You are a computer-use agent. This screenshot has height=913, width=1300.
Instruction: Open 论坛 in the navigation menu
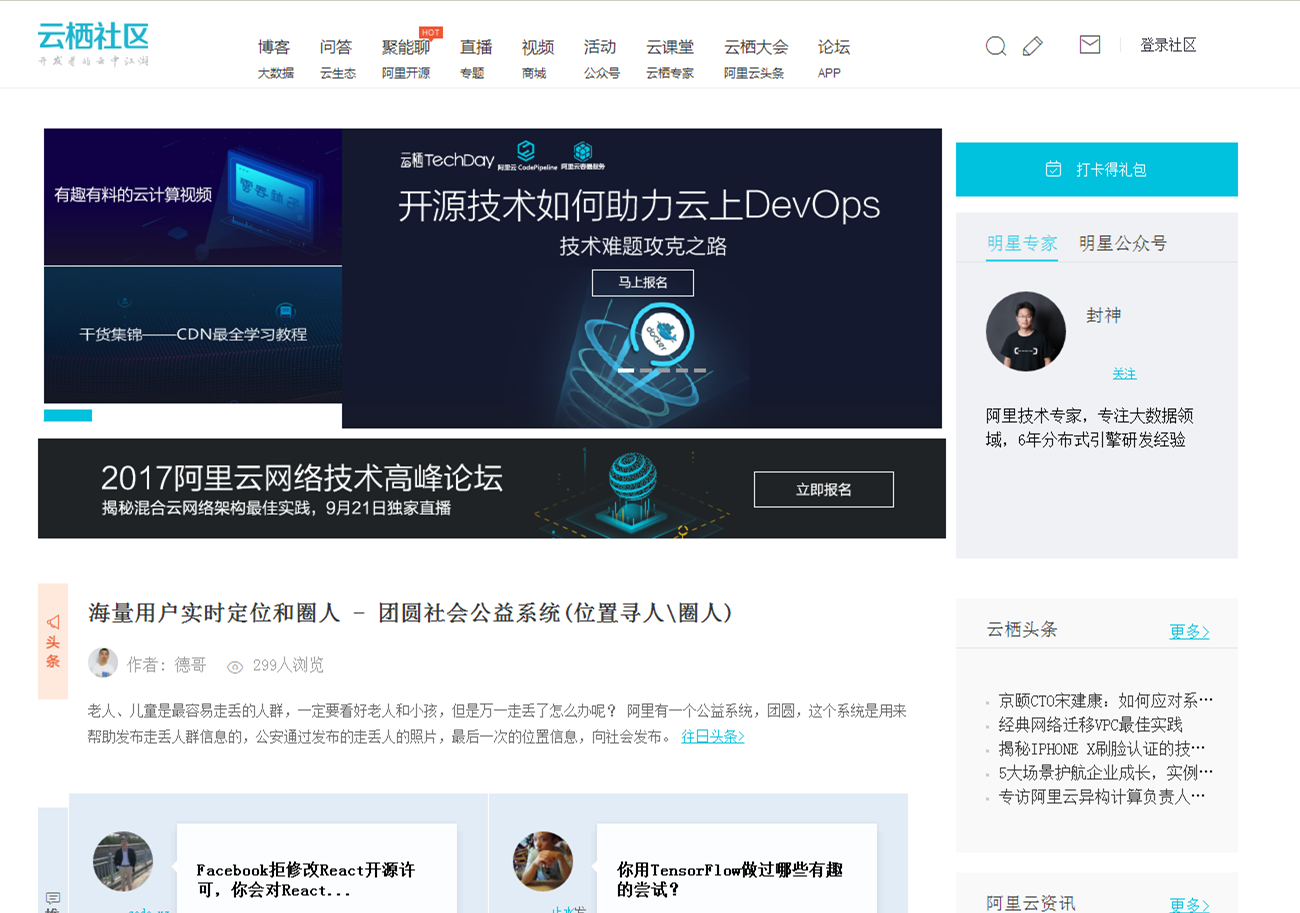pyautogui.click(x=834, y=47)
